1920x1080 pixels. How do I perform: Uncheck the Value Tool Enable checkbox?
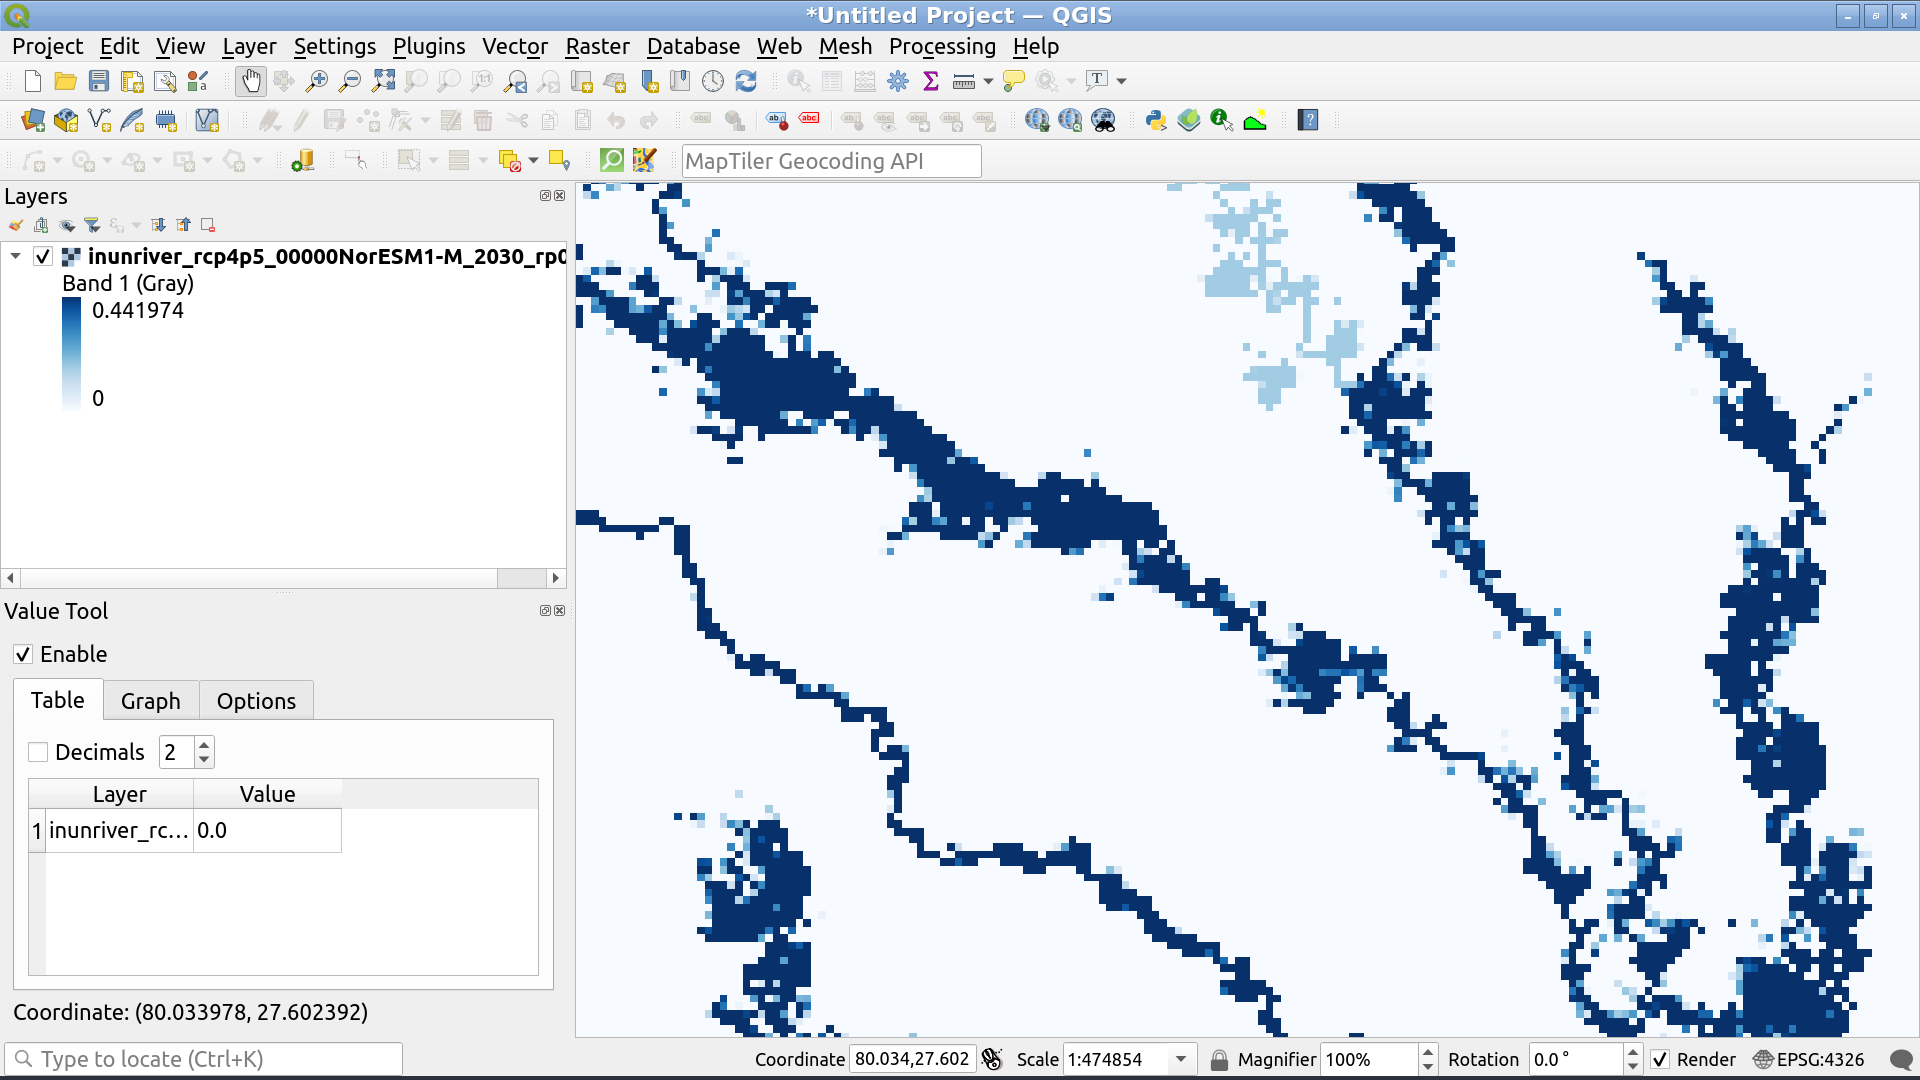click(23, 654)
